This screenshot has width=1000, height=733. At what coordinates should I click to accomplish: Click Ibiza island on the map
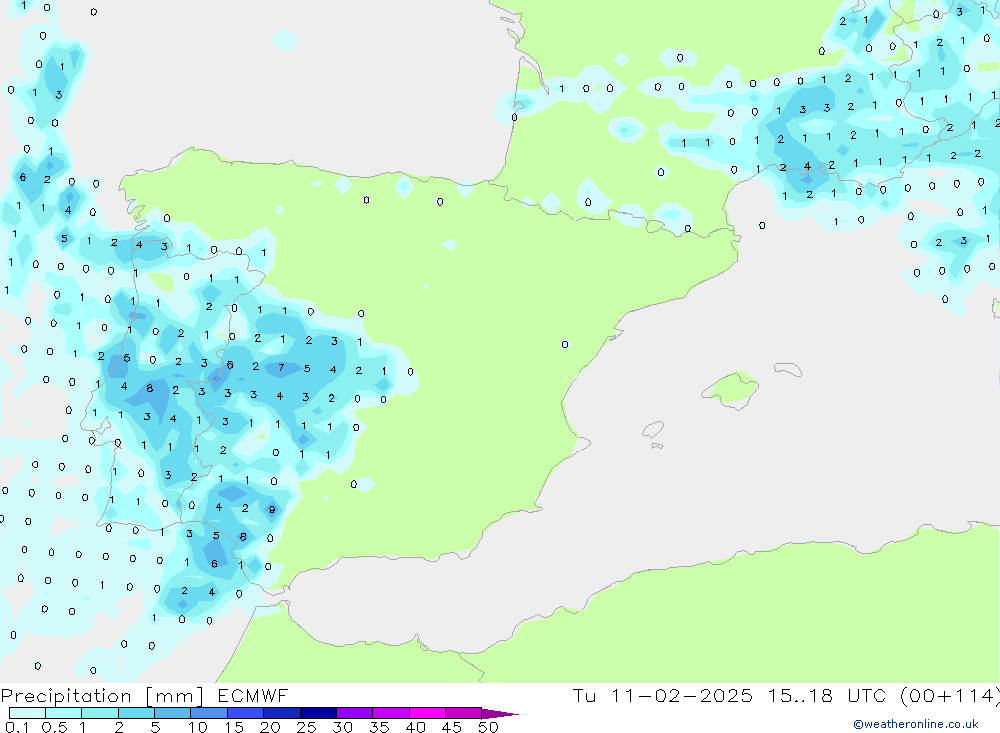tap(654, 431)
